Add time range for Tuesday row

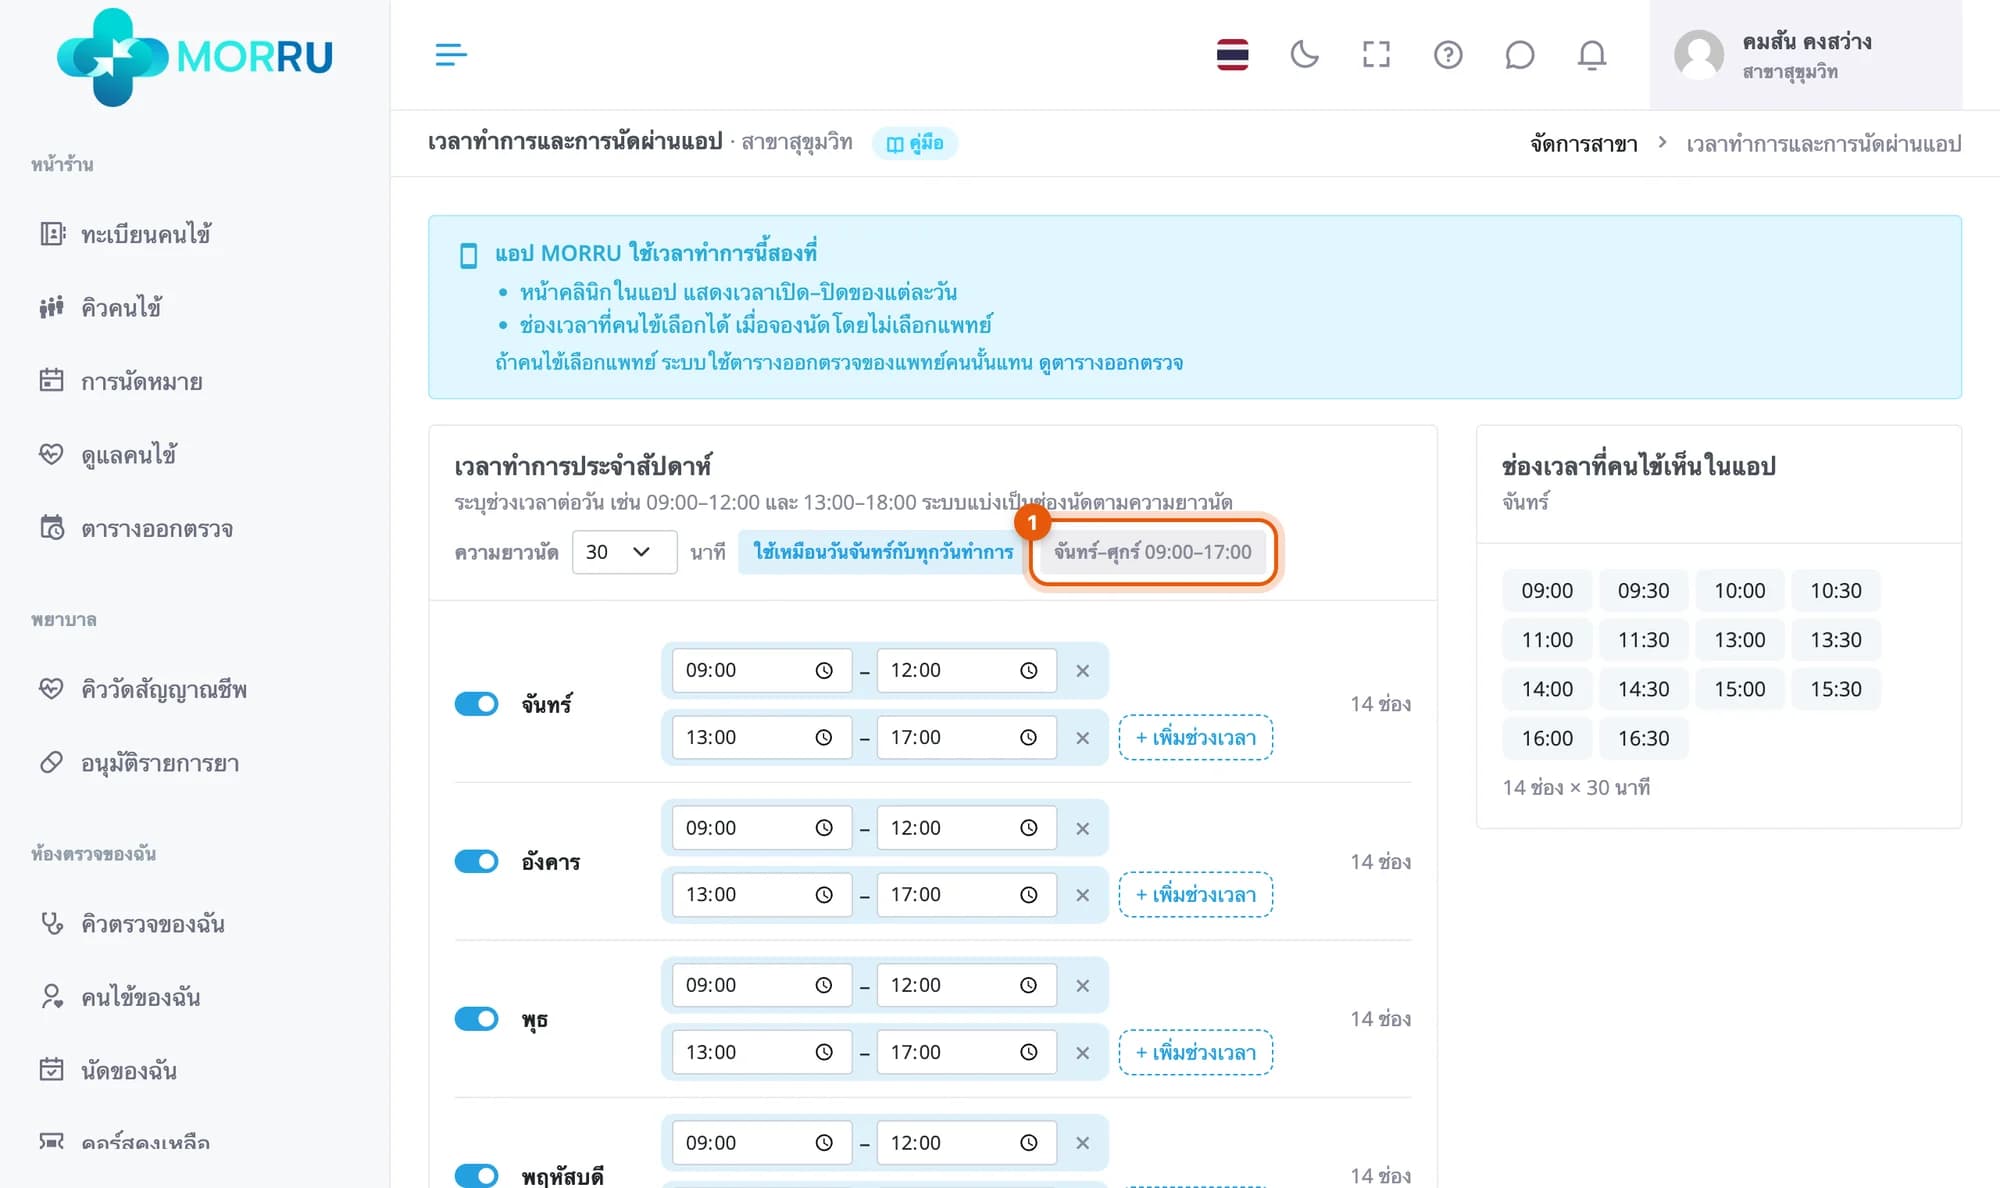coord(1195,895)
